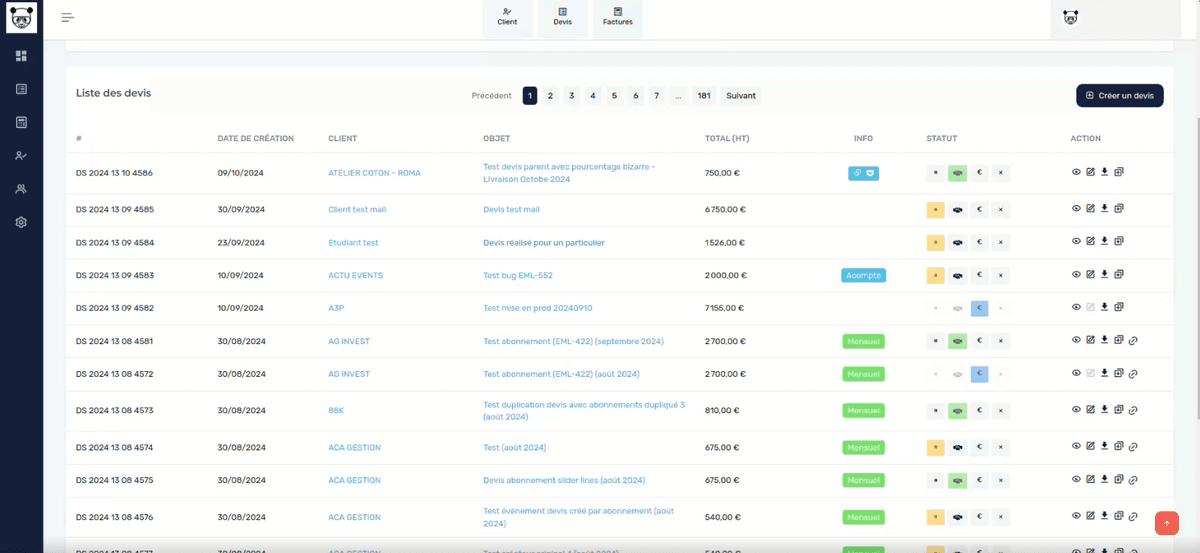Open the profile avatar menu top right
The image size is (1200, 553).
point(1070,17)
